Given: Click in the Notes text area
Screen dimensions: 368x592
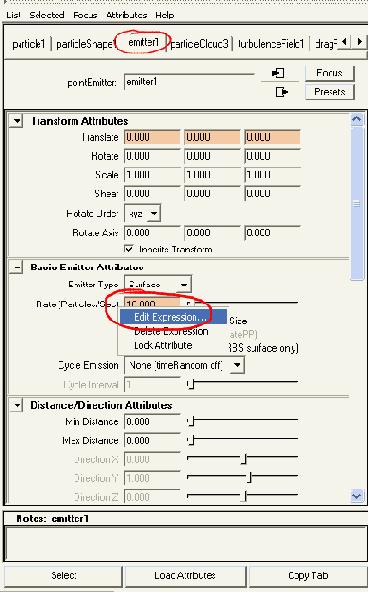Looking at the screenshot, I should click(185, 544).
